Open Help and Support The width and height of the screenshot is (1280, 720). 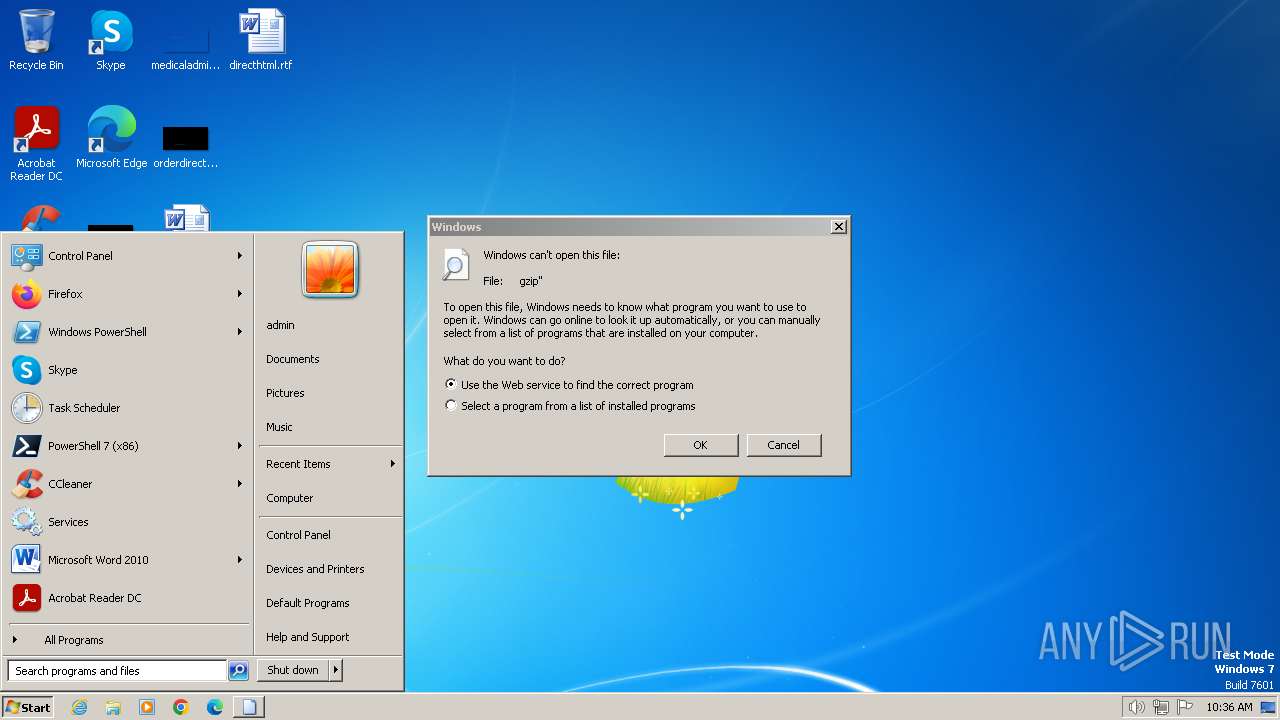308,637
